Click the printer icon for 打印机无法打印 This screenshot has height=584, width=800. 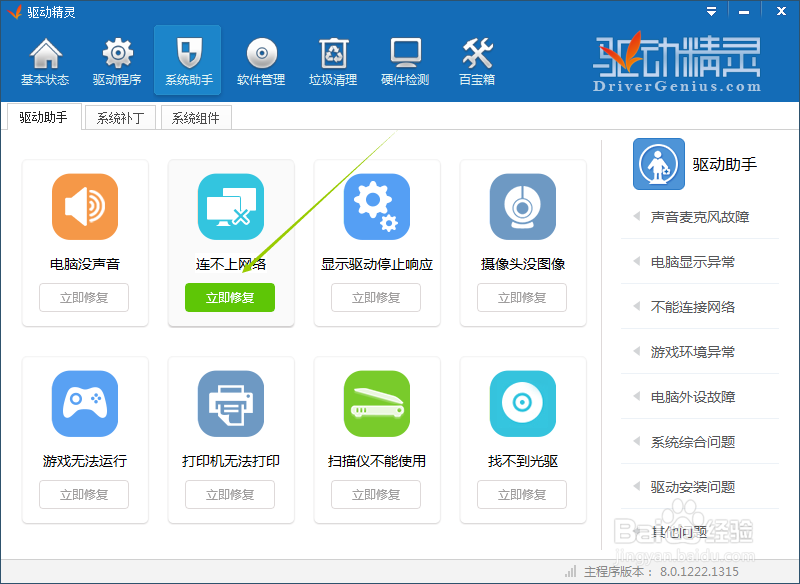(x=230, y=404)
